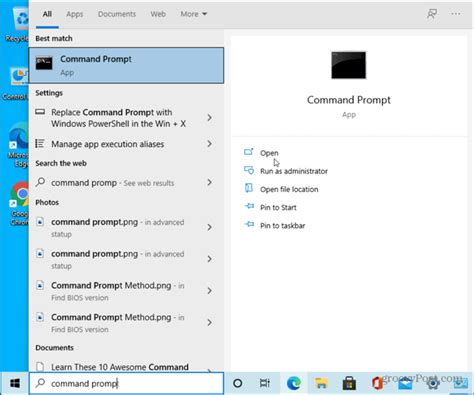This screenshot has height=395, width=474.
Task: Open File Explorer from the taskbar
Action: (x=321, y=383)
